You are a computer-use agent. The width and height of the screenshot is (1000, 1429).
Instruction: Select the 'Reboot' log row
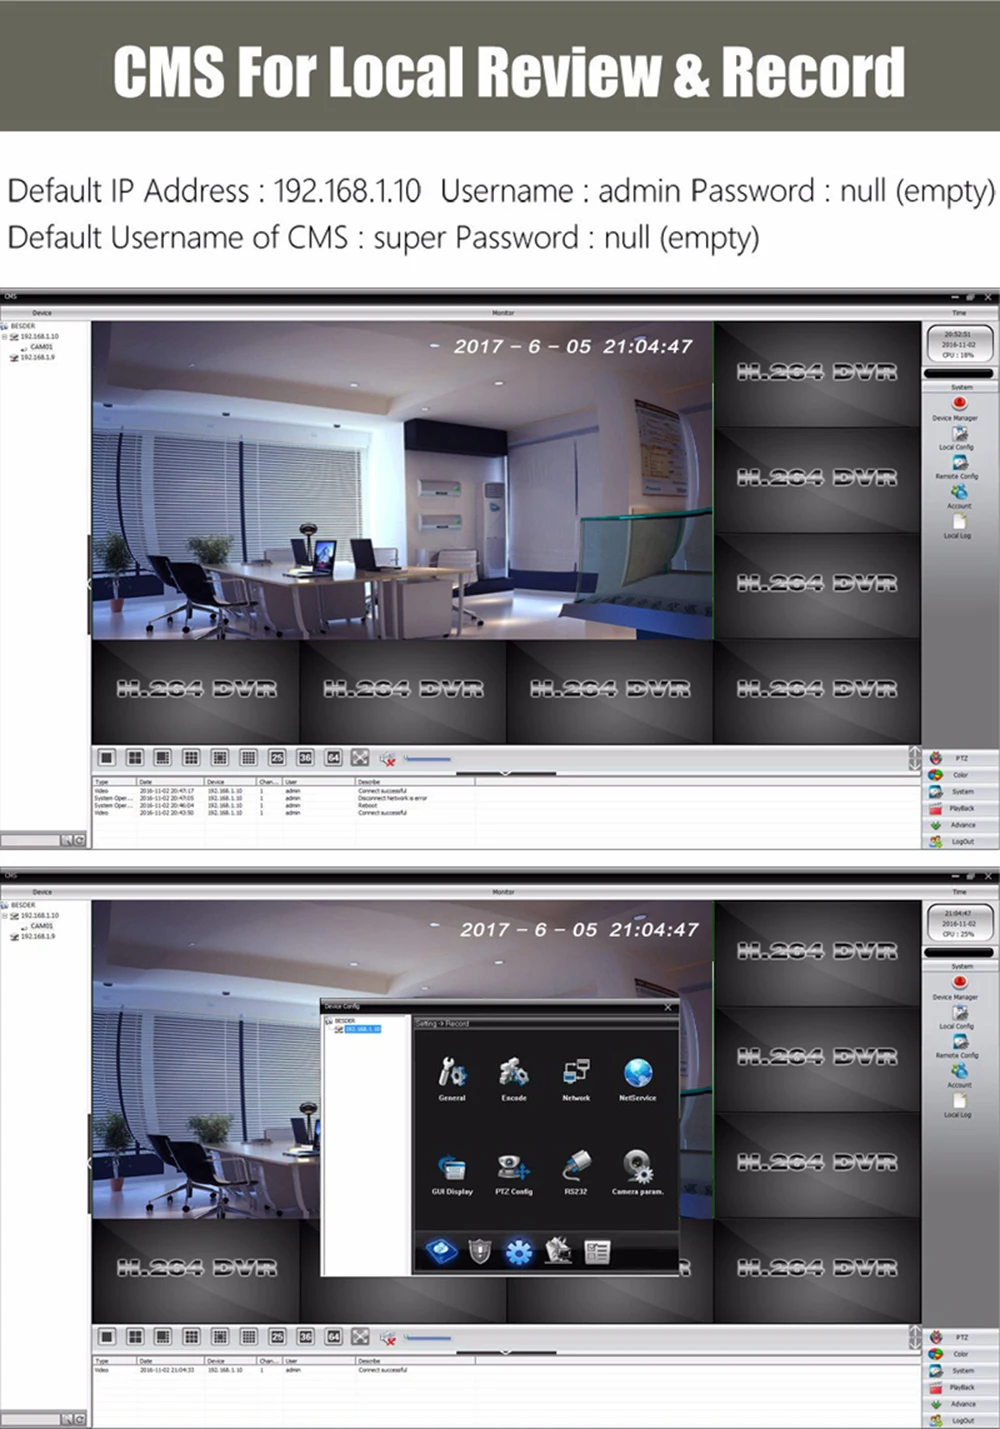pyautogui.click(x=285, y=806)
